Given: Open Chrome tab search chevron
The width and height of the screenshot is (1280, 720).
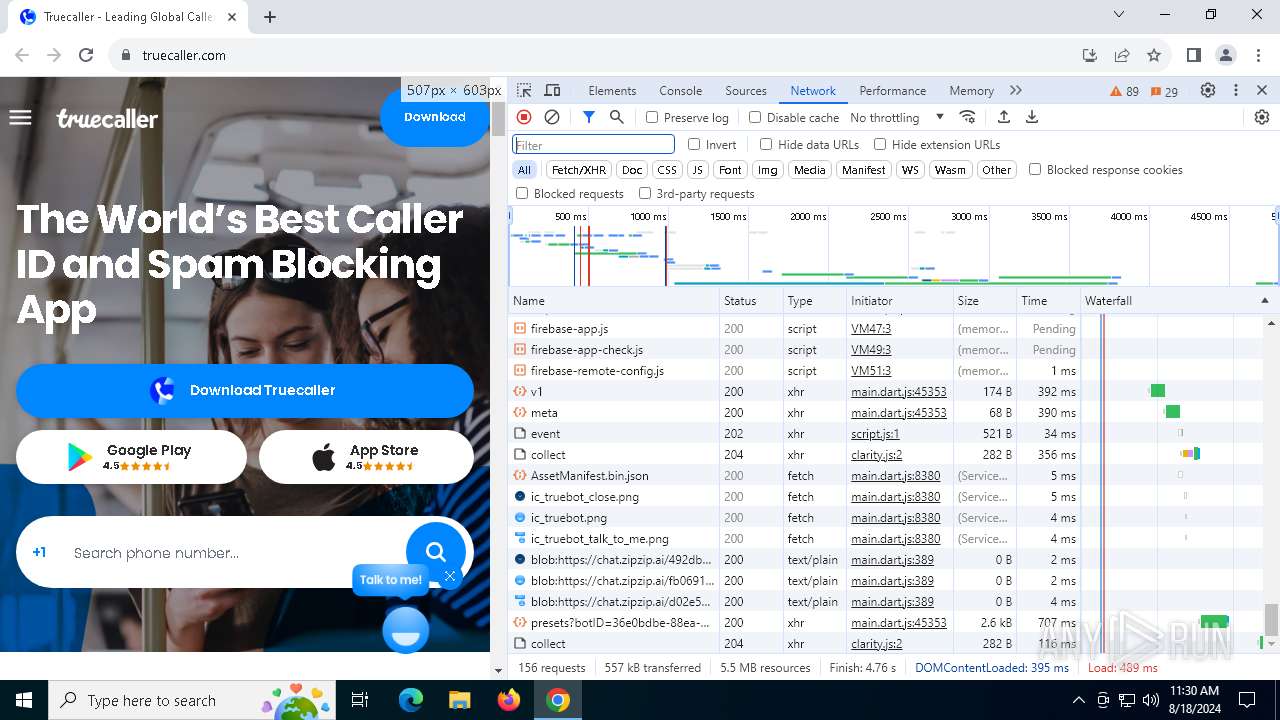Looking at the screenshot, I should [x=1120, y=15].
